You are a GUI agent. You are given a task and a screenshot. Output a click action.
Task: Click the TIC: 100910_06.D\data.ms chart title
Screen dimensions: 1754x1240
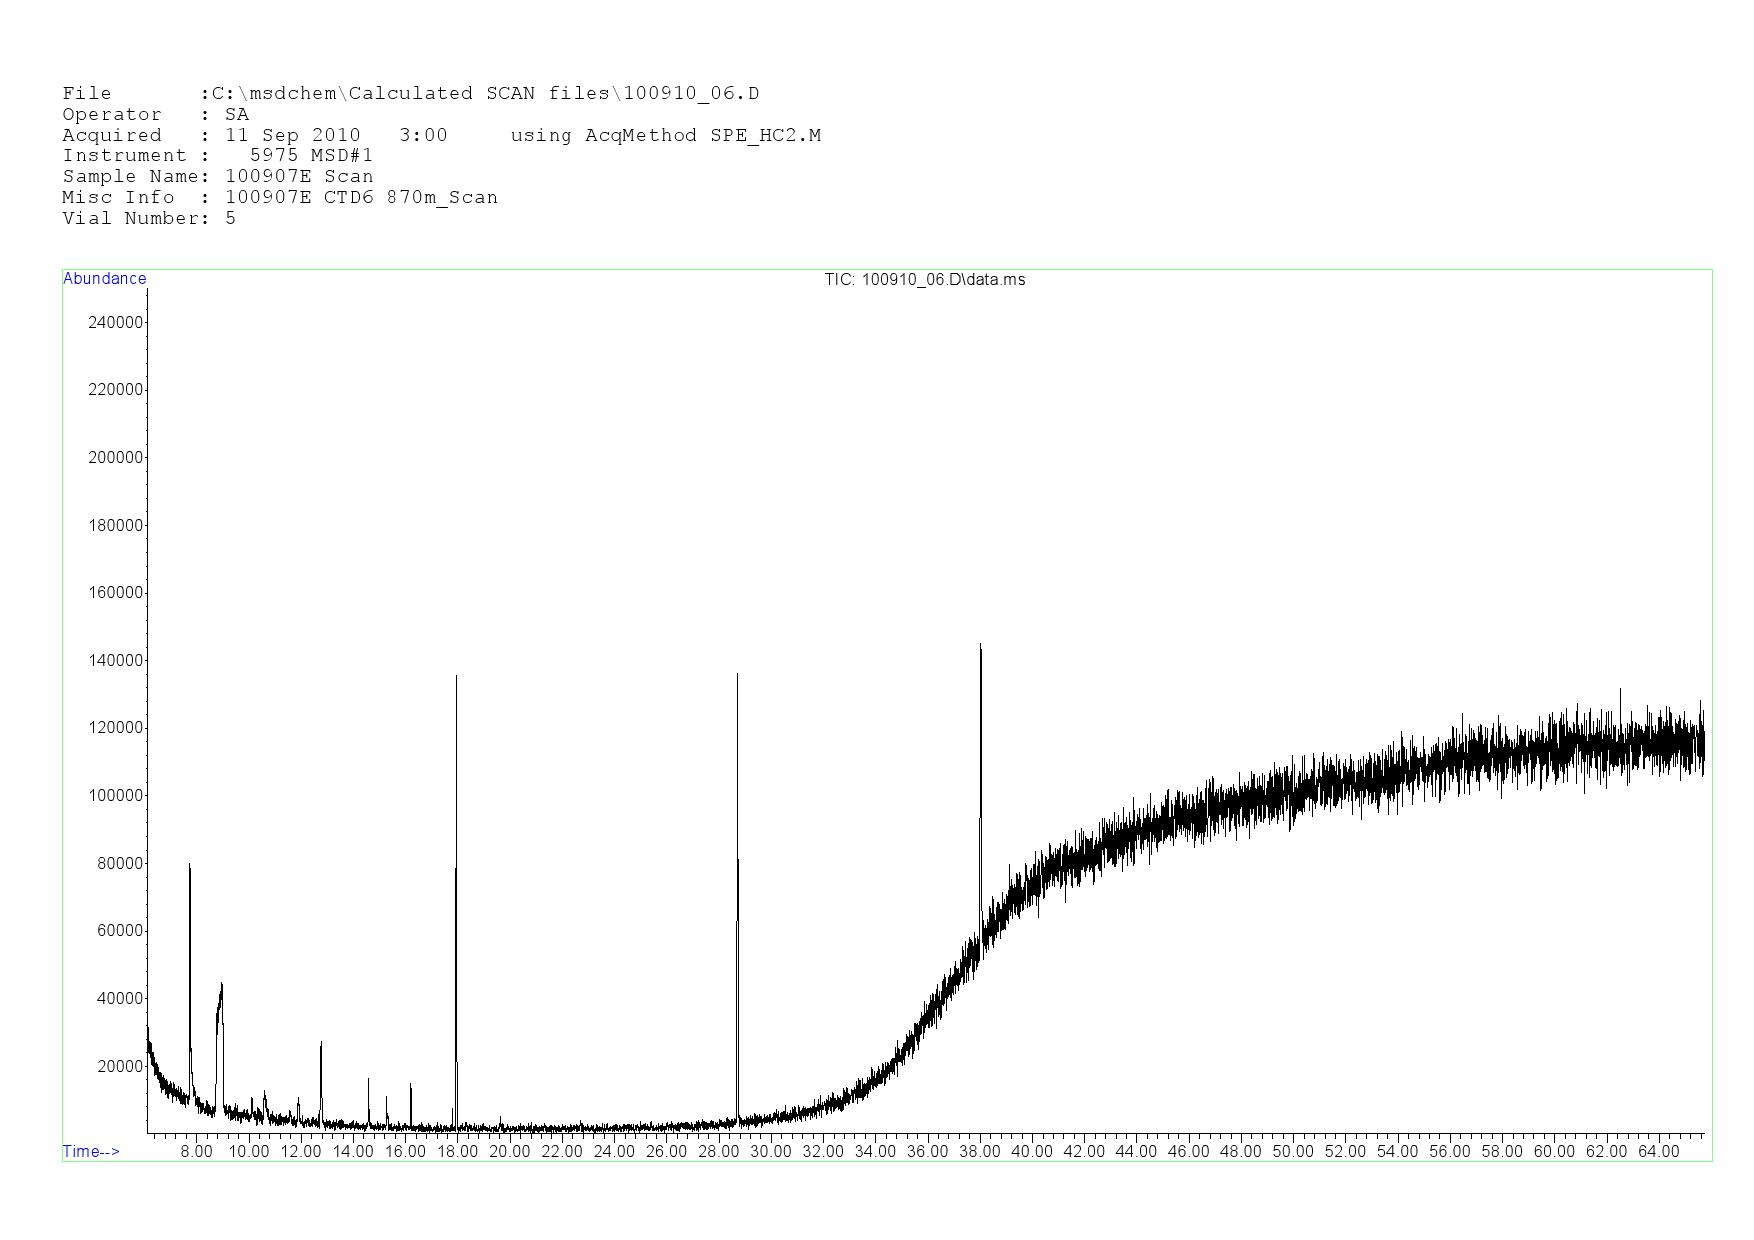(924, 280)
